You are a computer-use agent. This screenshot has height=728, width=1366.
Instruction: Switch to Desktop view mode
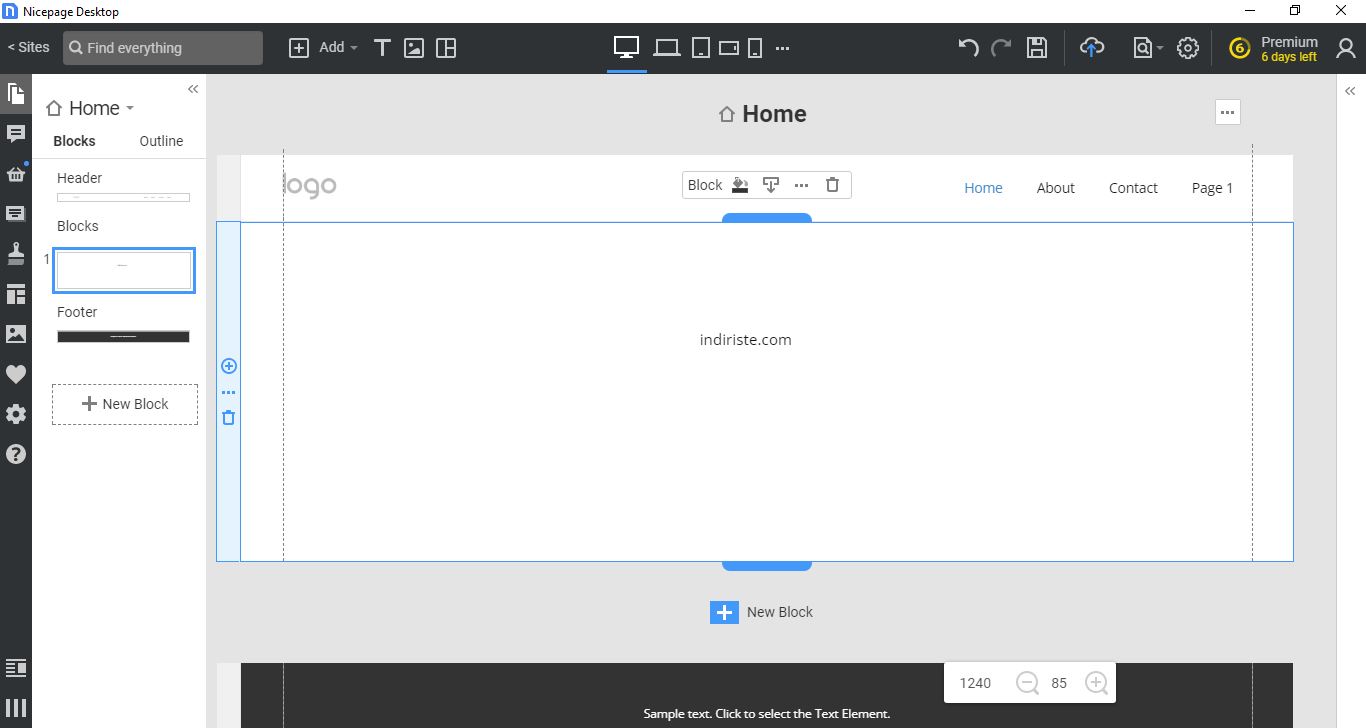tap(627, 47)
